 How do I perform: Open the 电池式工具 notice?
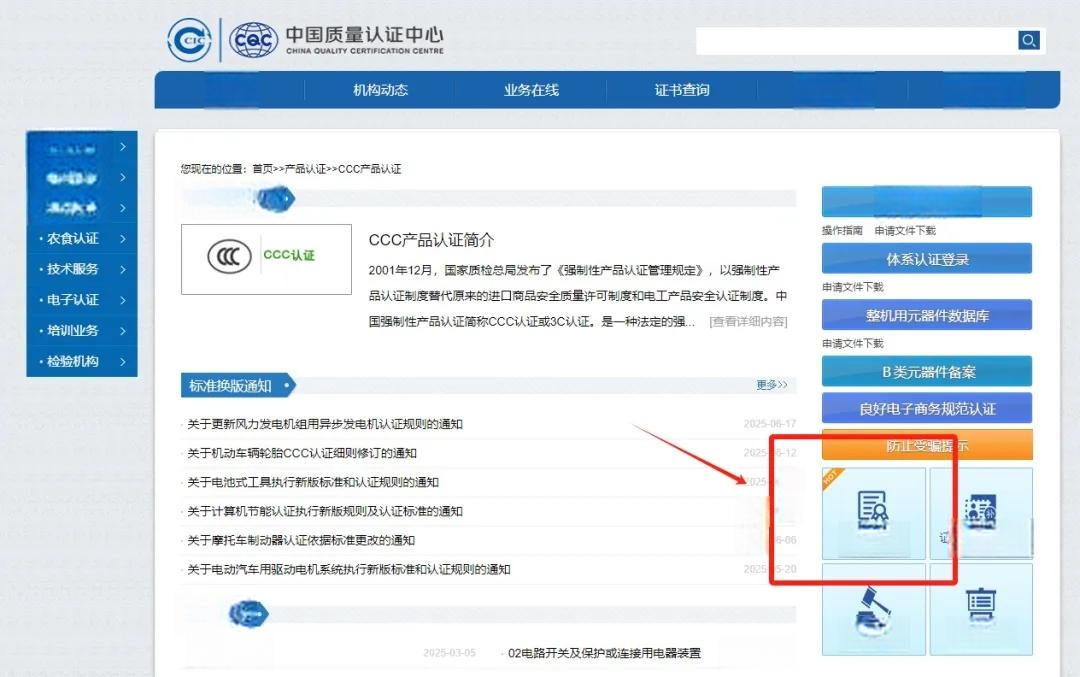pyautogui.click(x=313, y=482)
